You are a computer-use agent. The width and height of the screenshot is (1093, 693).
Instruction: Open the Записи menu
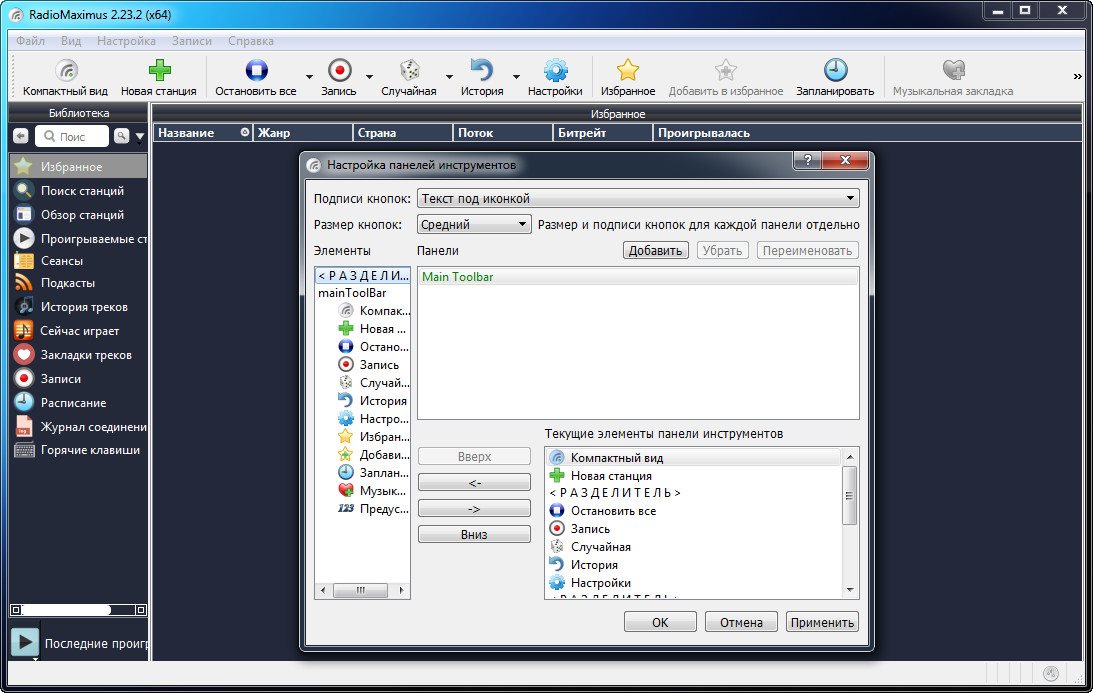(192, 41)
